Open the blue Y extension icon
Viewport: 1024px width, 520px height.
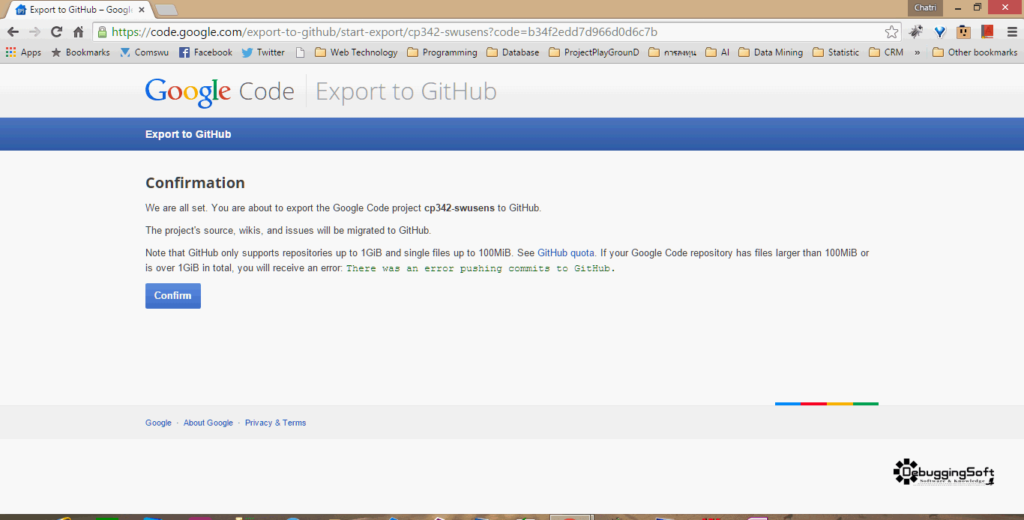(x=940, y=31)
